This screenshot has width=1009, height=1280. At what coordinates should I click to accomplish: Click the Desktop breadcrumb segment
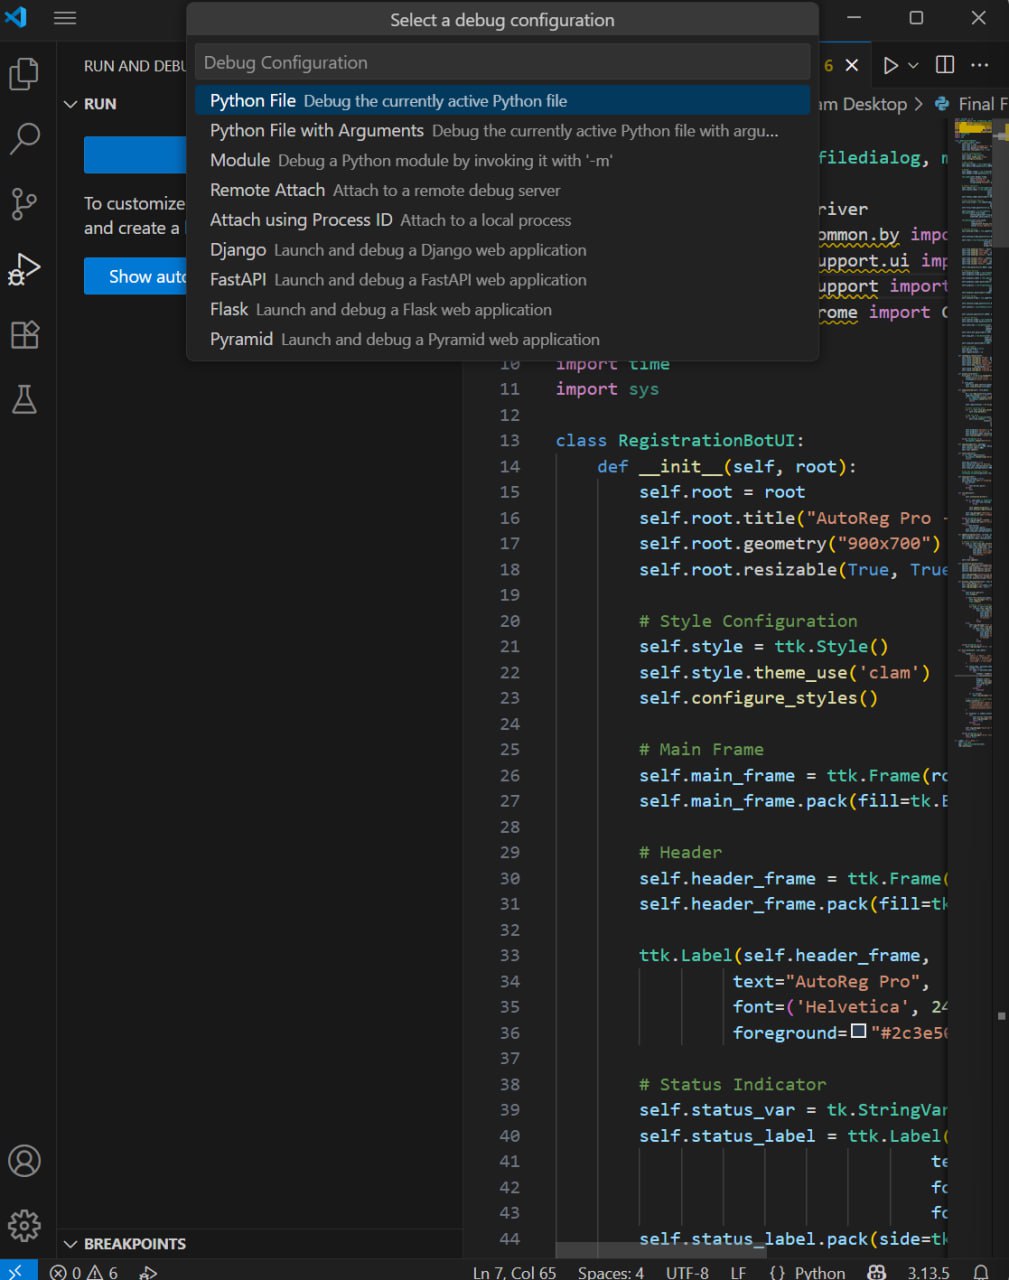click(x=874, y=104)
